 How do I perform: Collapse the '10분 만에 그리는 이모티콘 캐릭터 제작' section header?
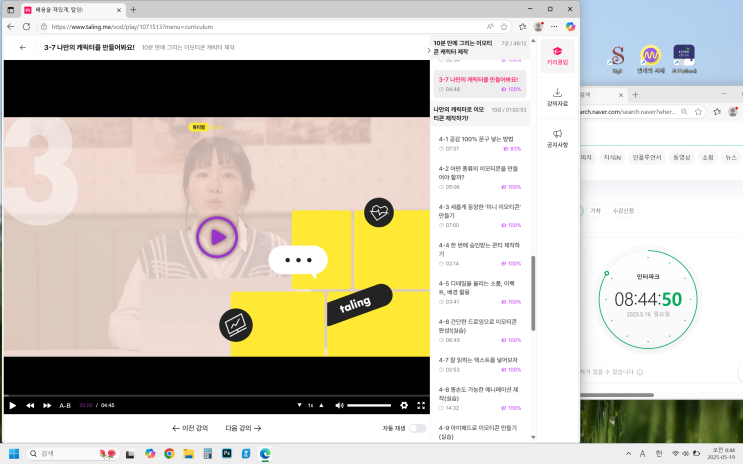point(480,47)
